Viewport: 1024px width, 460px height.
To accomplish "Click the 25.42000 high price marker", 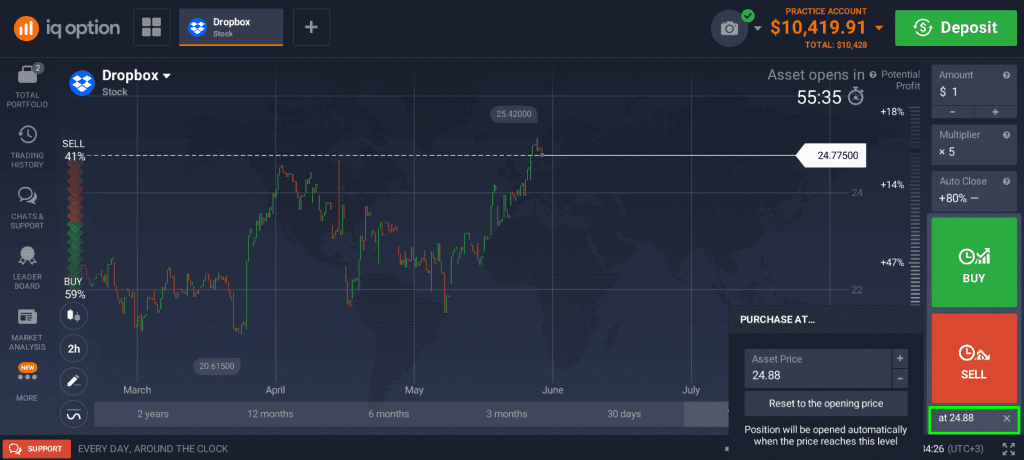I will pyautogui.click(x=514, y=114).
